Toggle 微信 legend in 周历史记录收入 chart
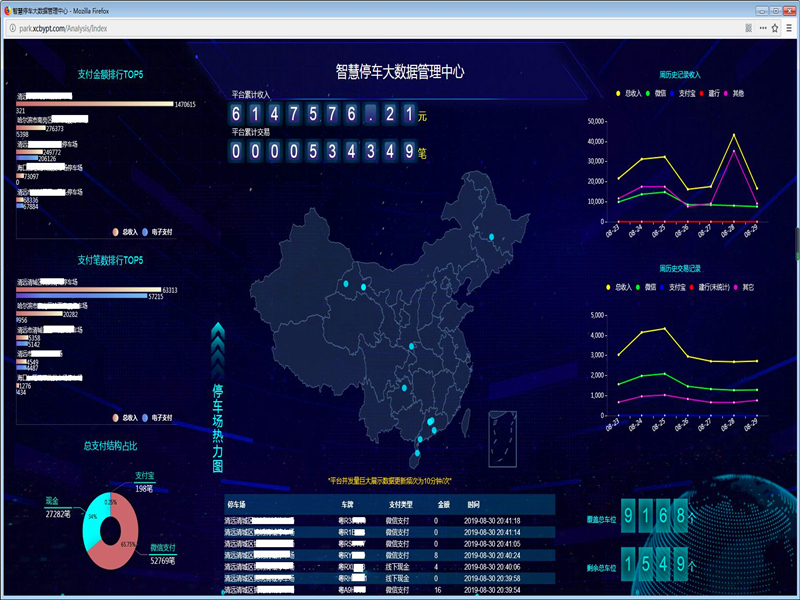 [653, 93]
